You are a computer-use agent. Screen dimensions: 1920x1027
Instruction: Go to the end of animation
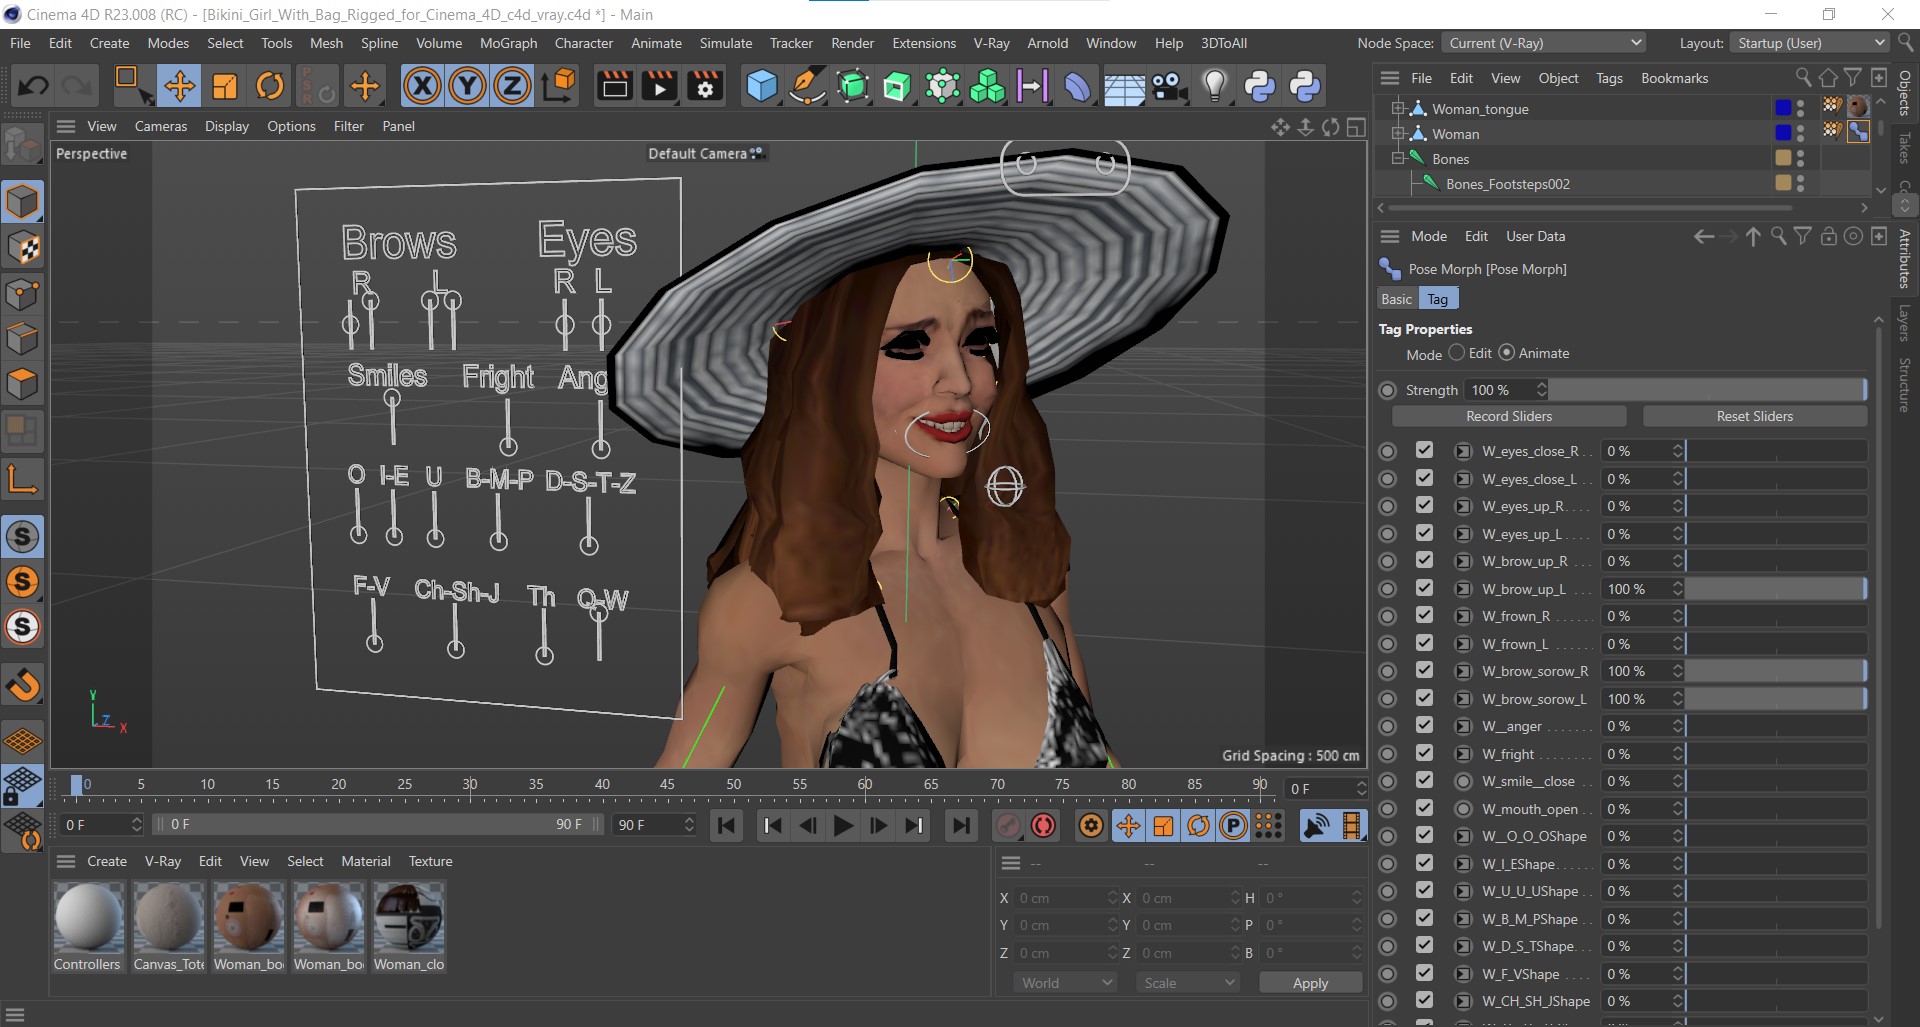961,826
